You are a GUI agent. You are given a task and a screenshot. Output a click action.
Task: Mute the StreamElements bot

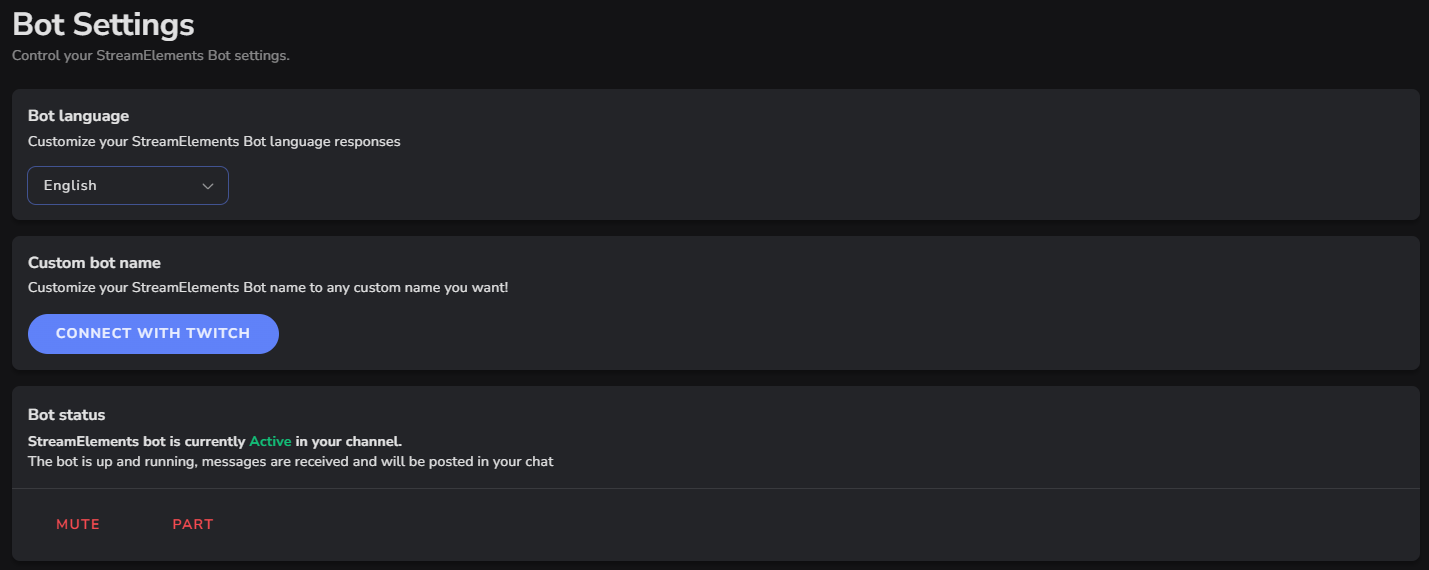coord(78,525)
